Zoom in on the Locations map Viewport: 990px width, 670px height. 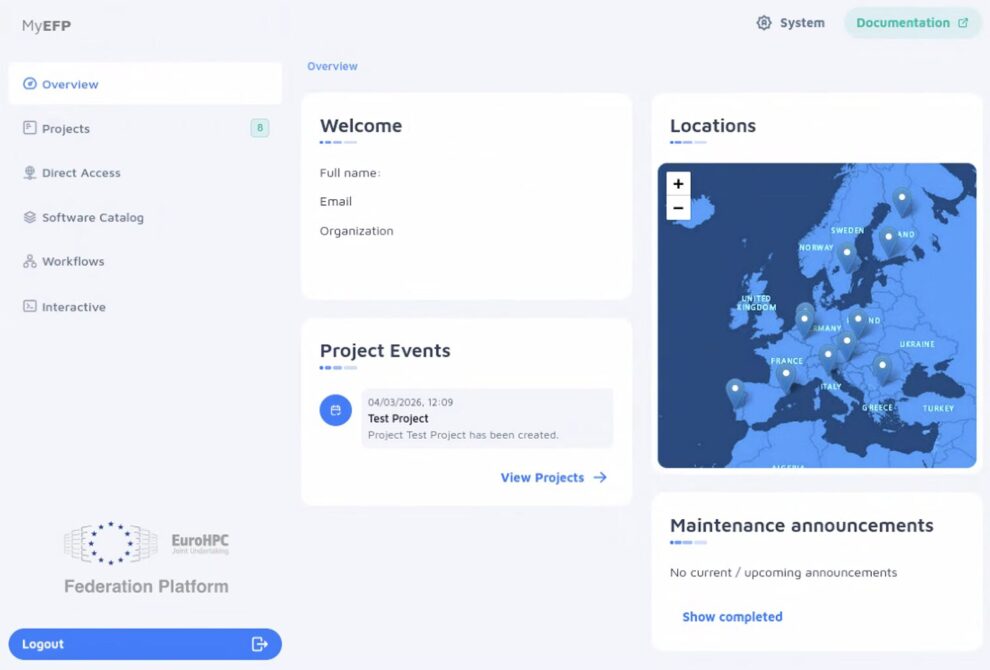[x=678, y=184]
